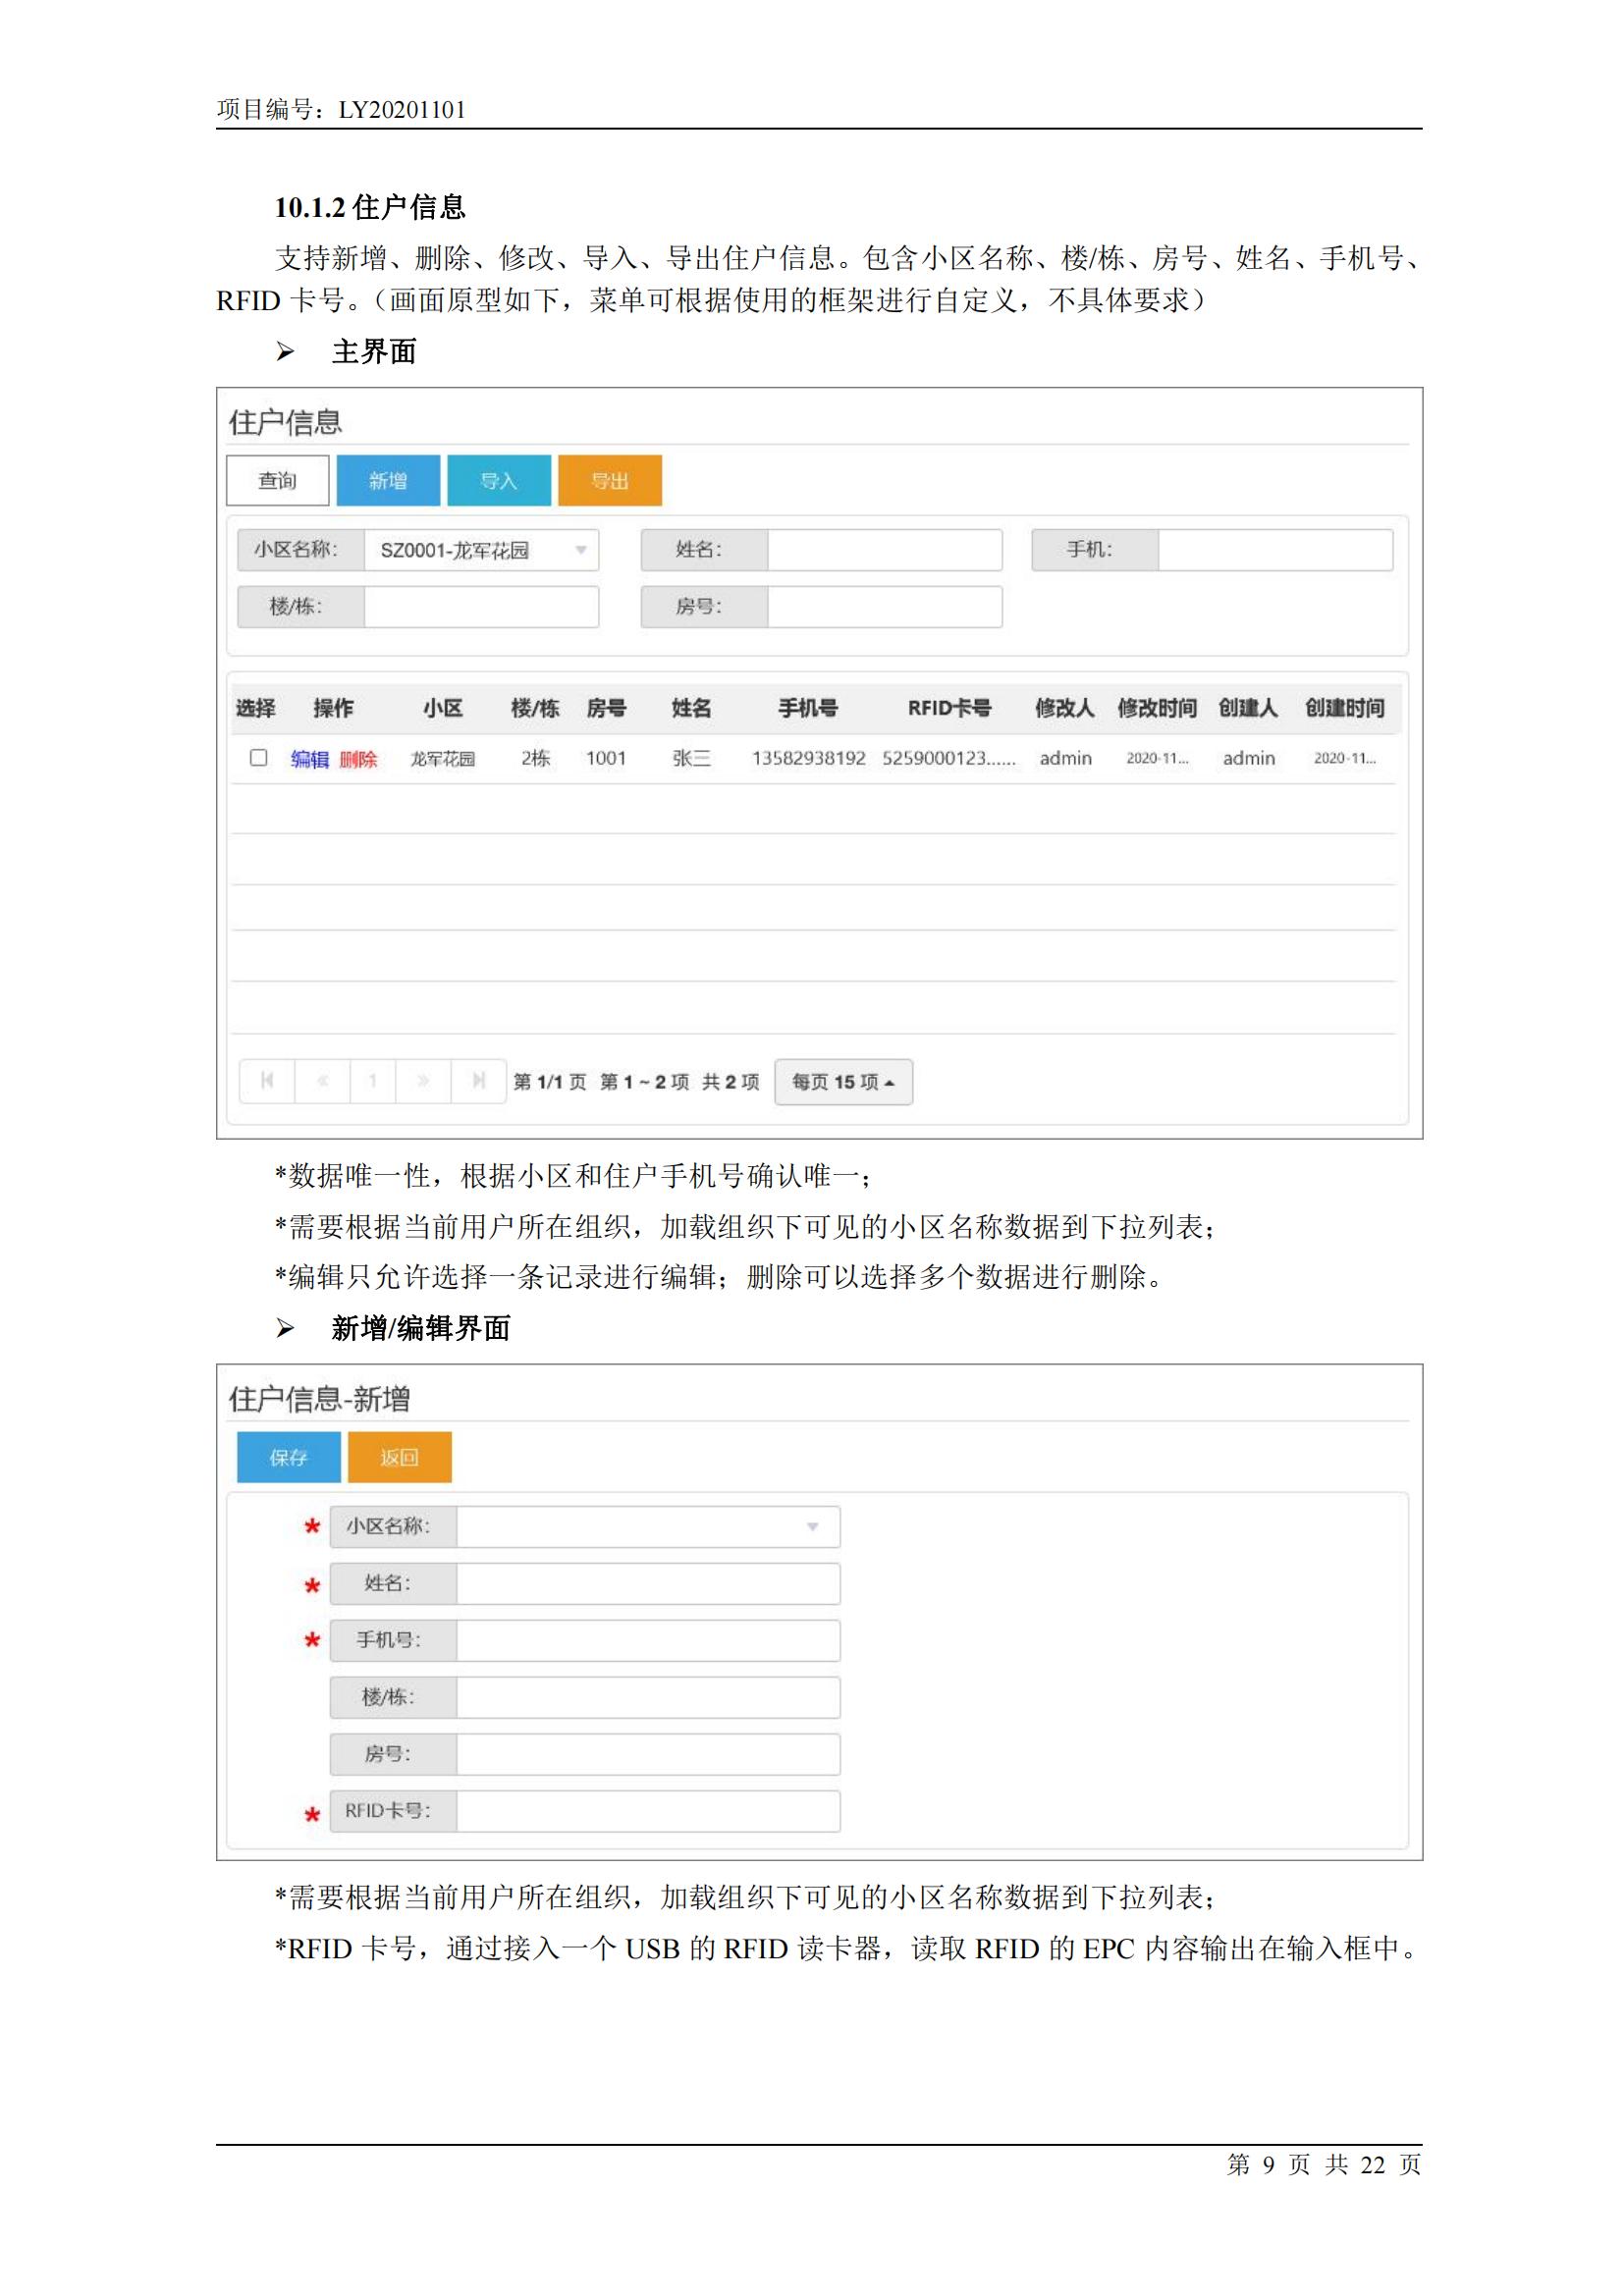
Task: Click the 10.1.2 住户信息 section heading
Action: point(370,208)
